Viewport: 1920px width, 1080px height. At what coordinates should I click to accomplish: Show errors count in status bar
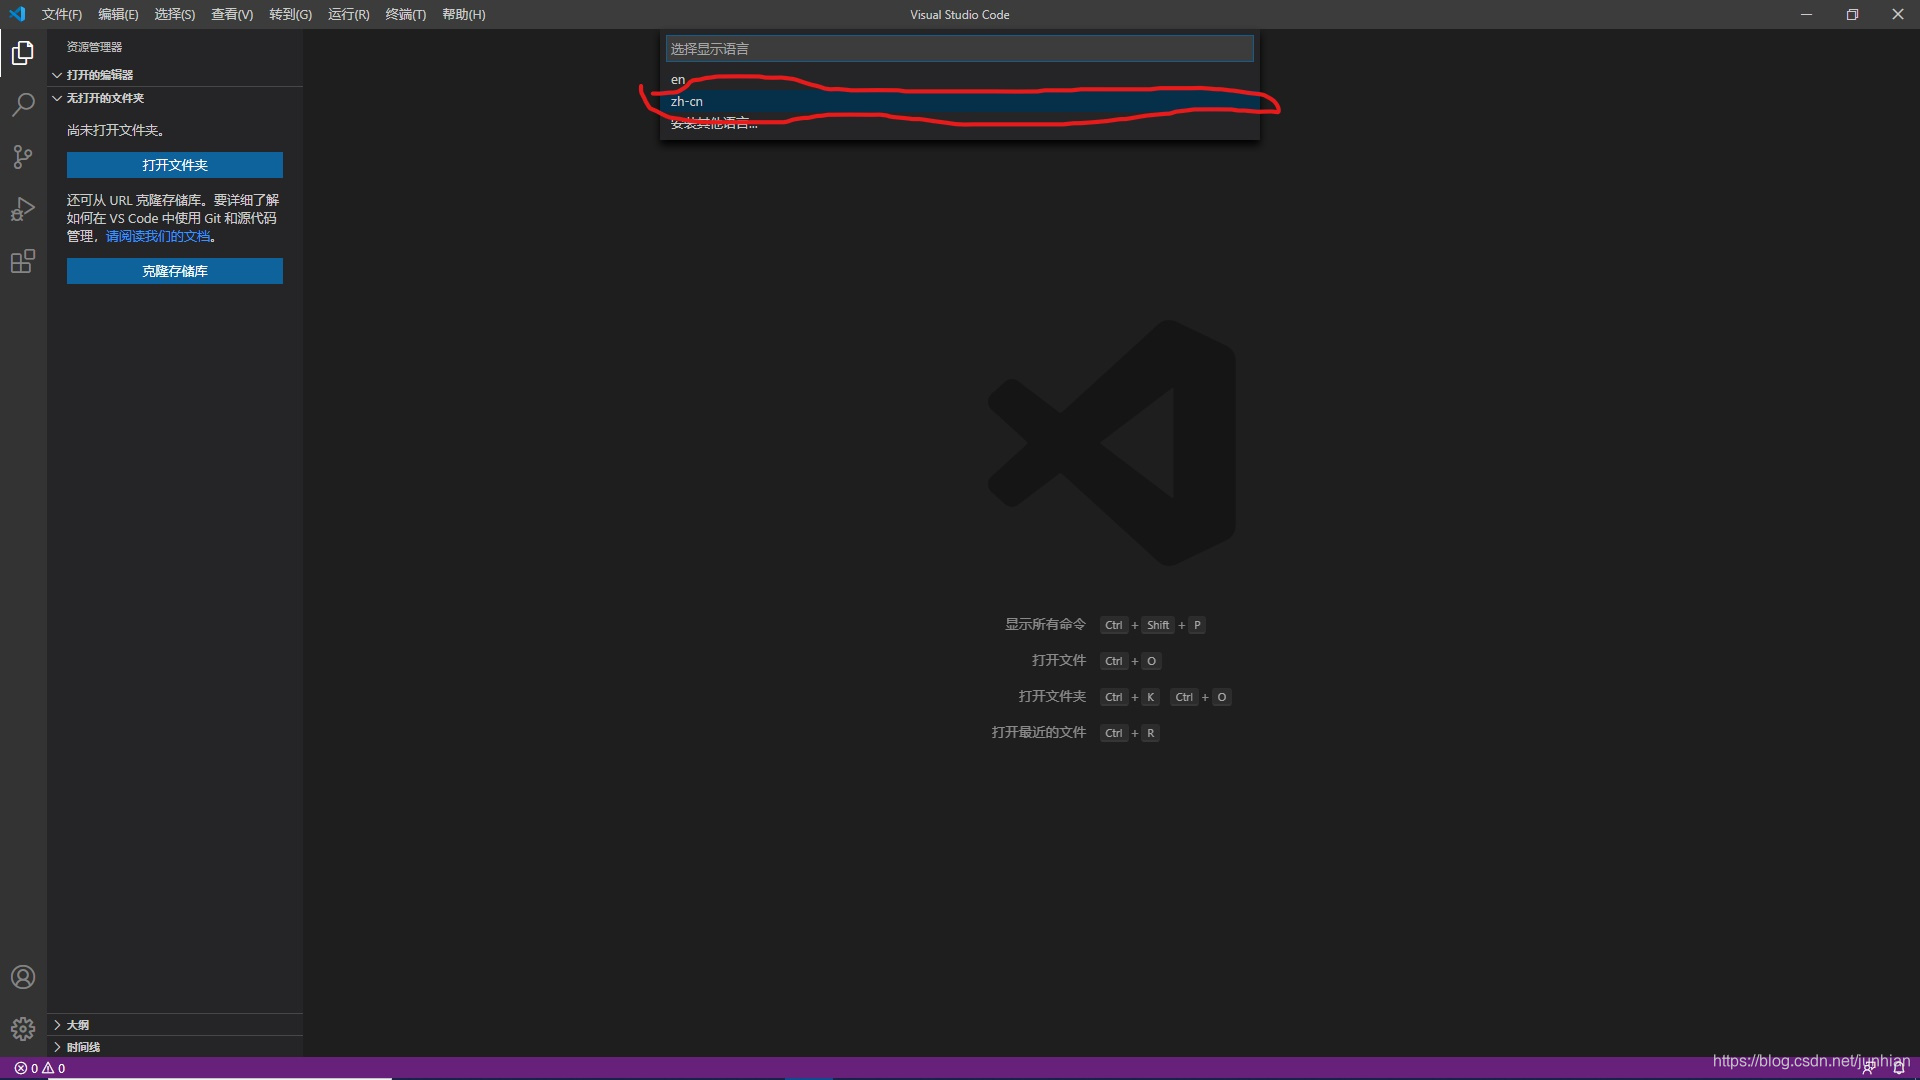(26, 1068)
